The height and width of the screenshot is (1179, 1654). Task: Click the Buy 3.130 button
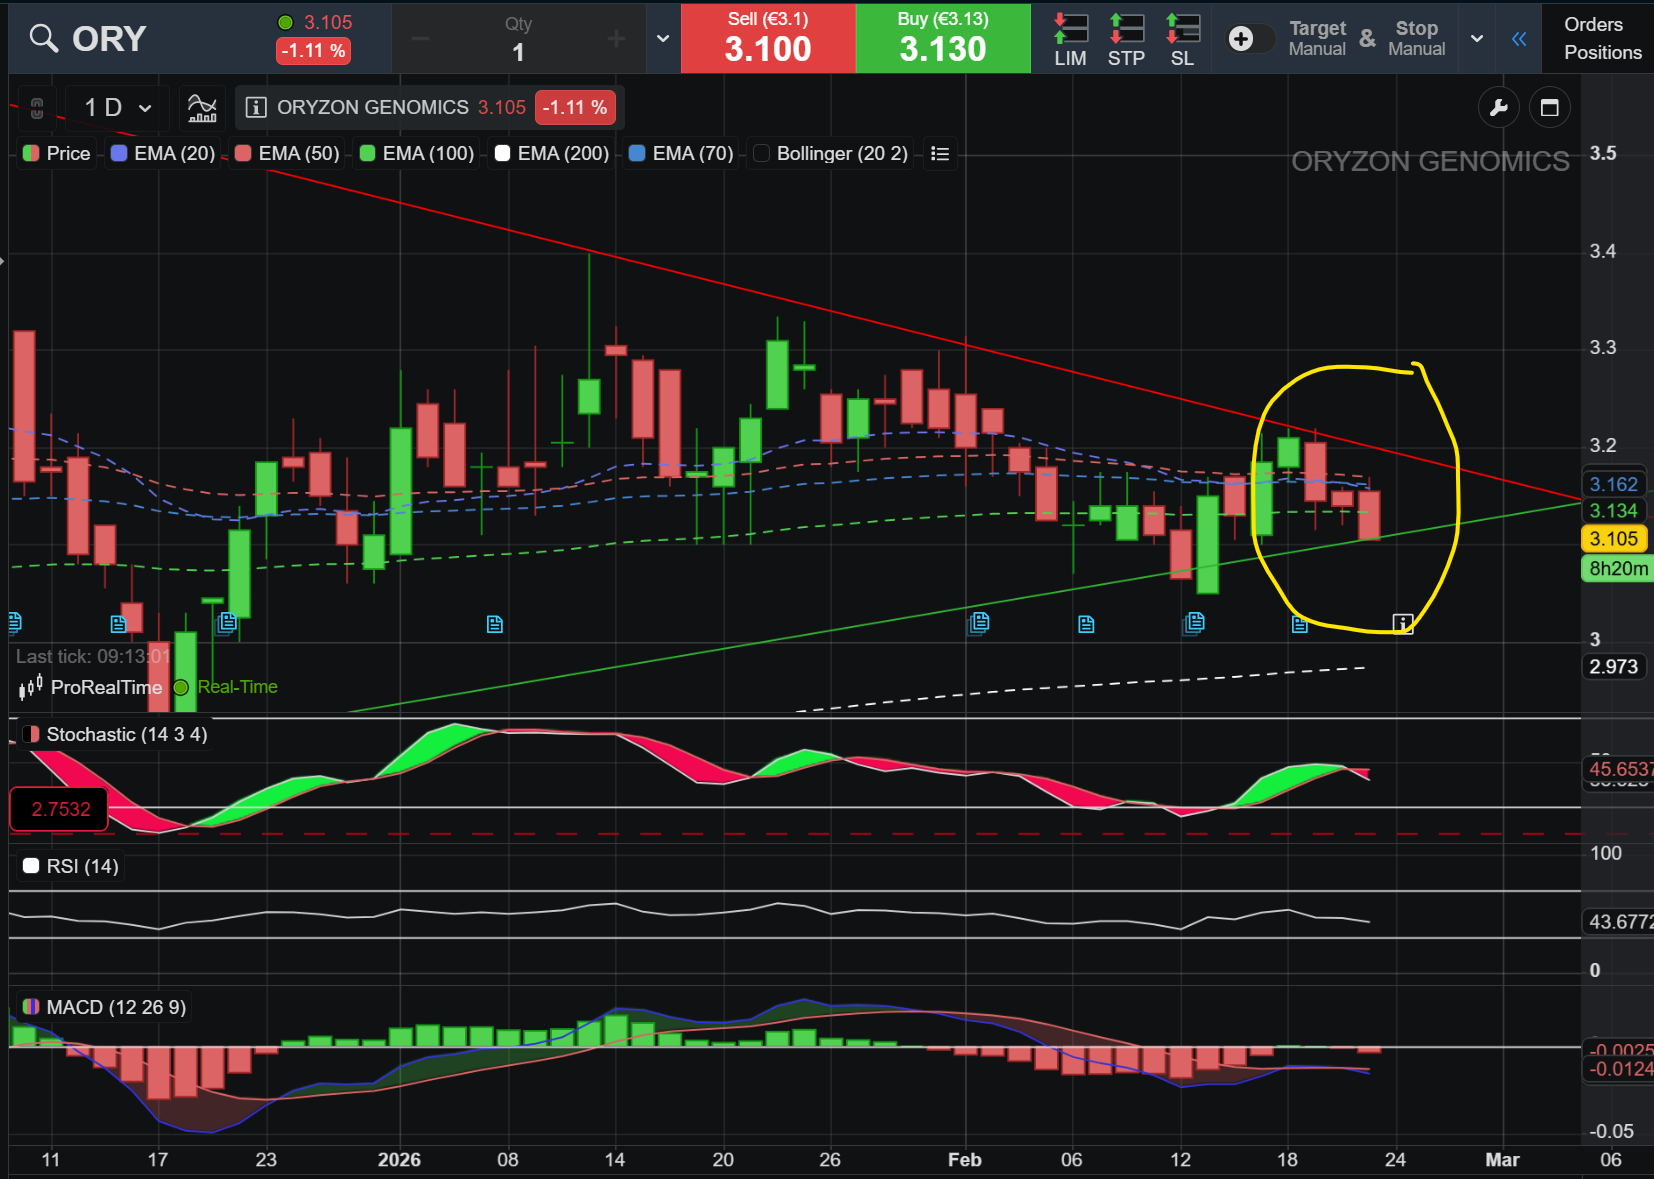[943, 38]
